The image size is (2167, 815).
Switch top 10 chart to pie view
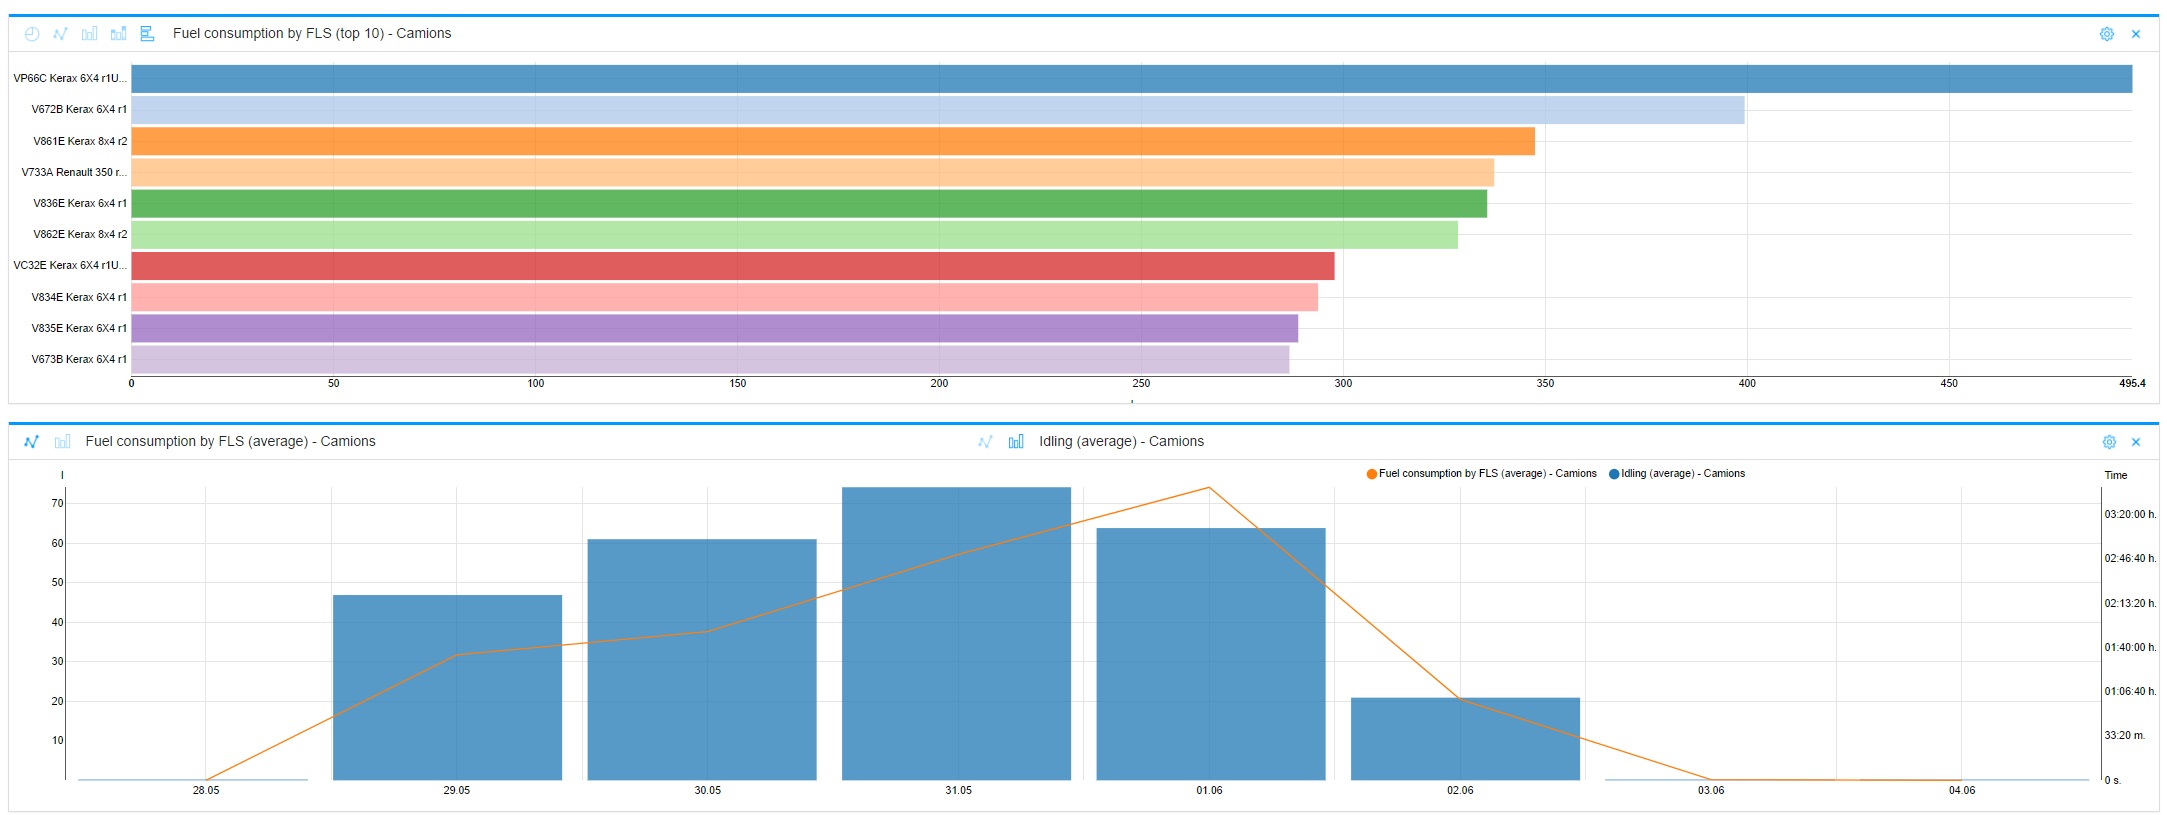pyautogui.click(x=32, y=34)
